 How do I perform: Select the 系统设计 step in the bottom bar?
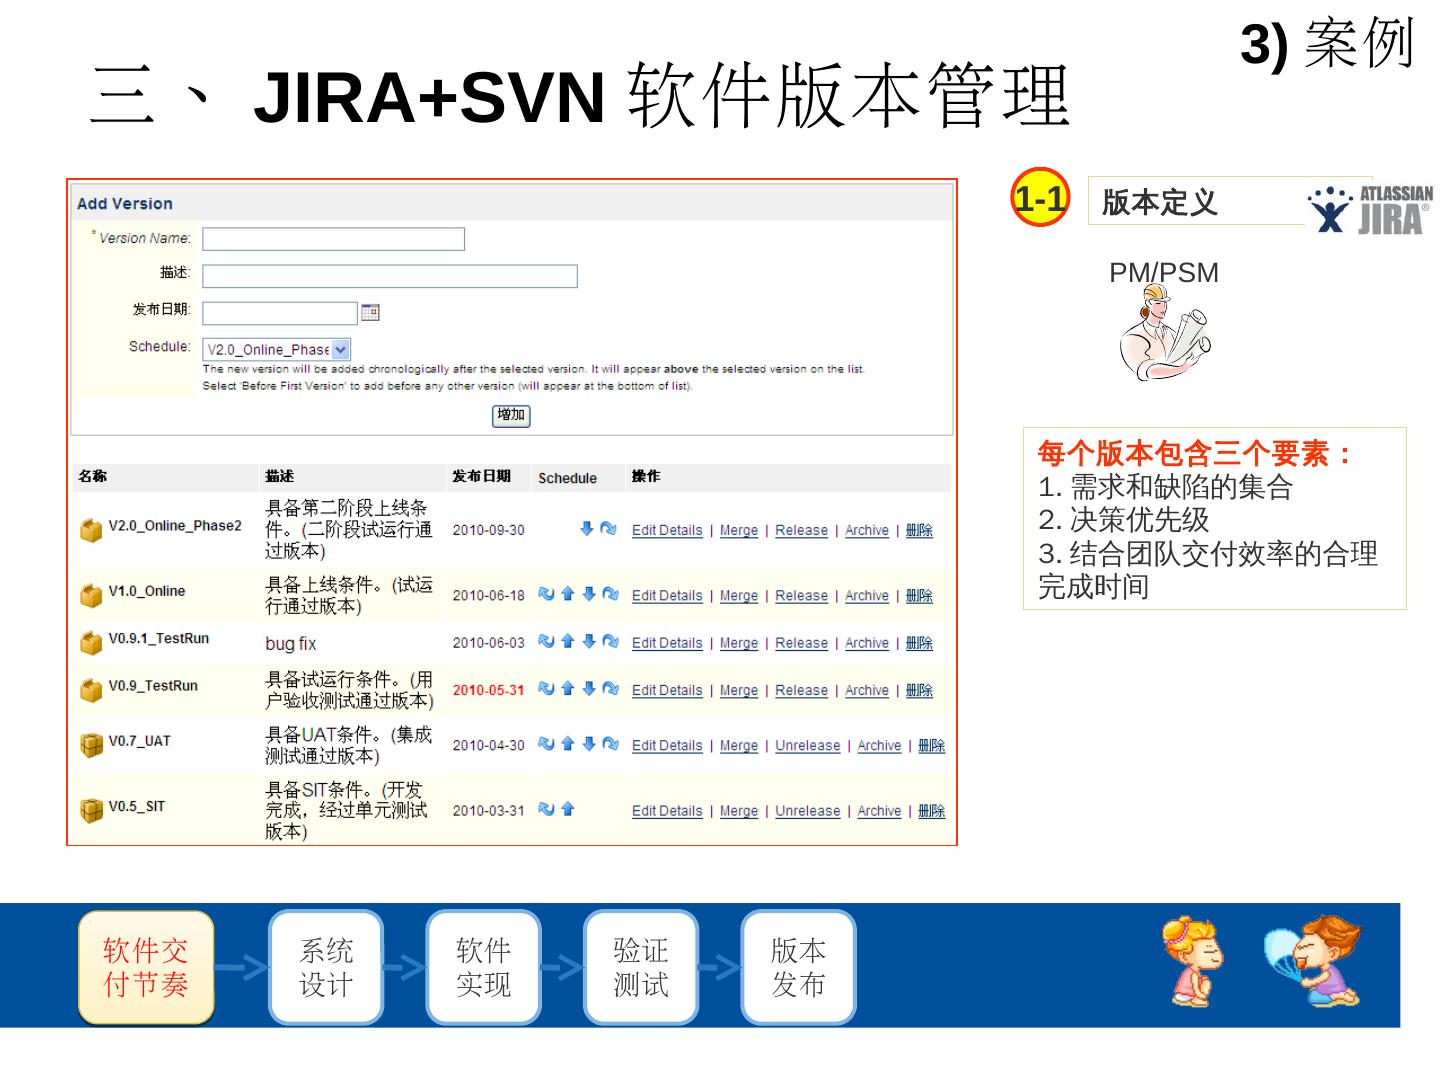(x=326, y=967)
